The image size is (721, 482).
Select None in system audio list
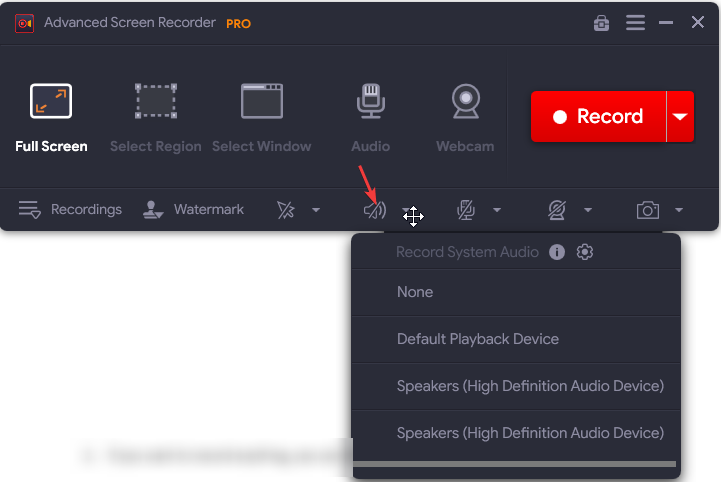[x=415, y=292]
